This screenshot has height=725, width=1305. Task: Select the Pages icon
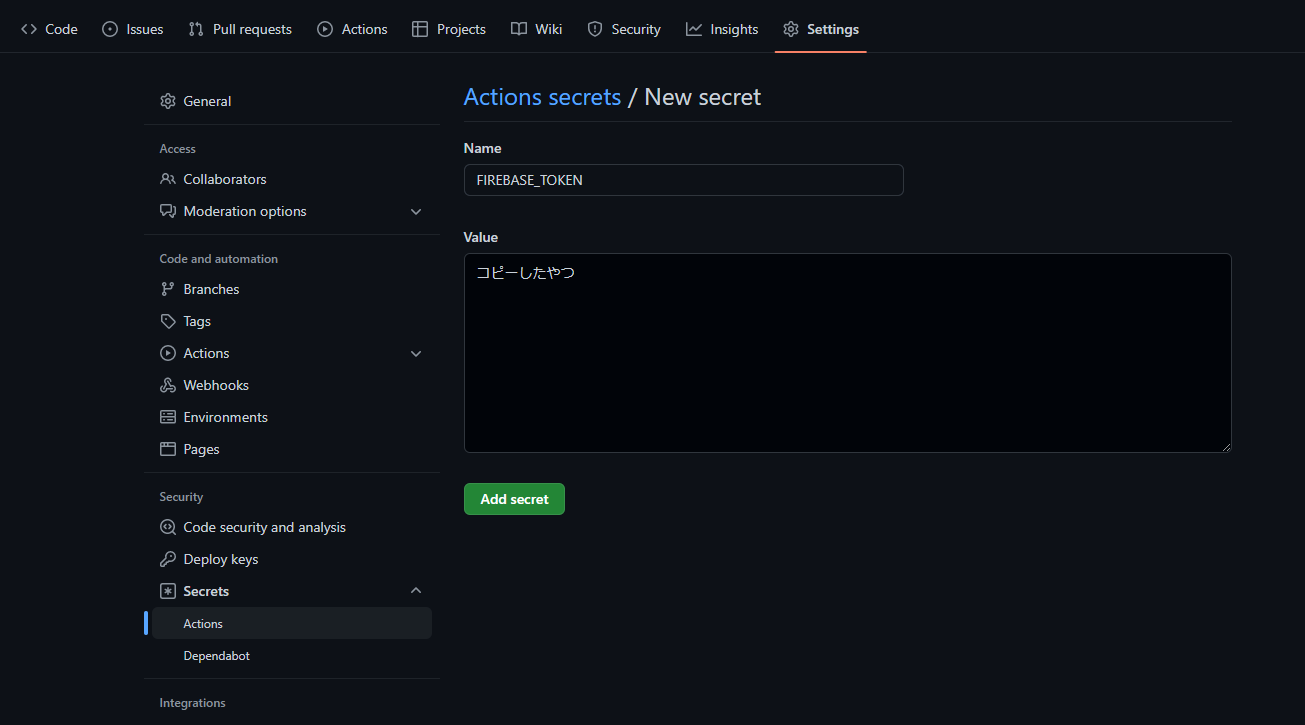coord(168,449)
